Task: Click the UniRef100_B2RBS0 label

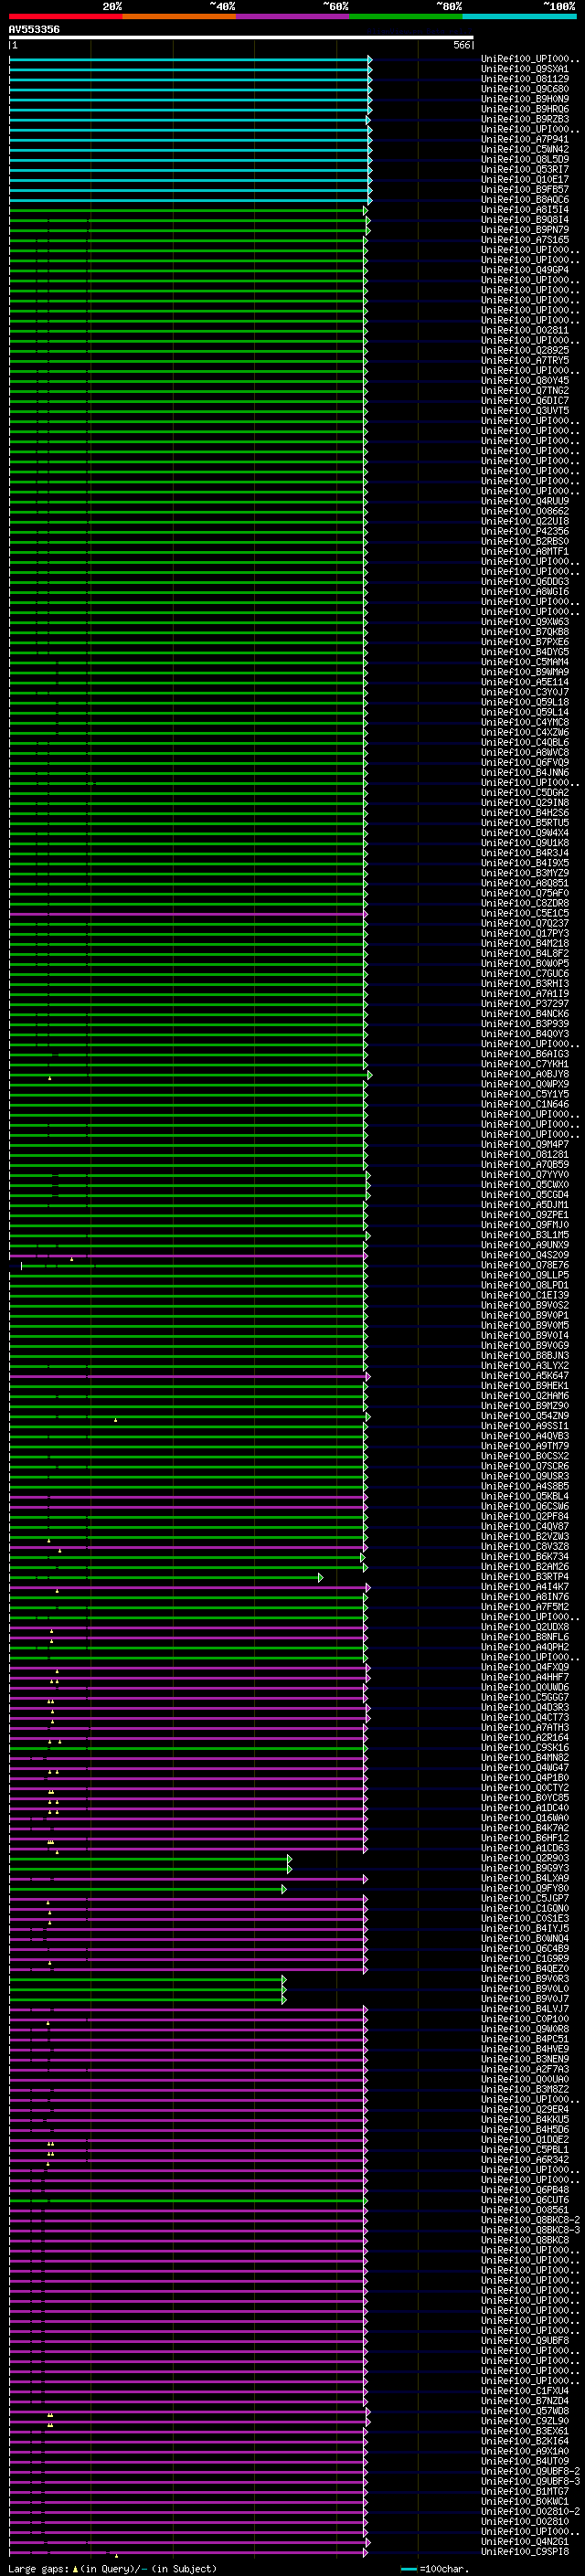Action: [525, 542]
